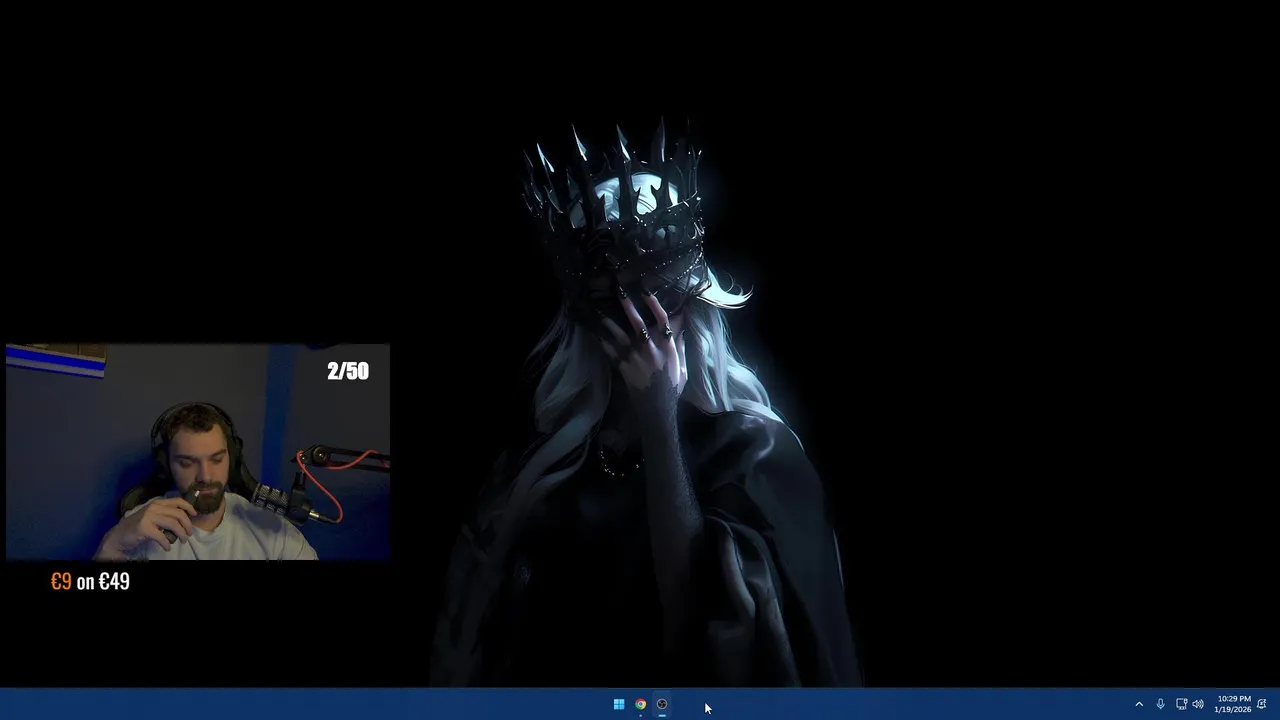Open the Windows Start menu

point(619,704)
